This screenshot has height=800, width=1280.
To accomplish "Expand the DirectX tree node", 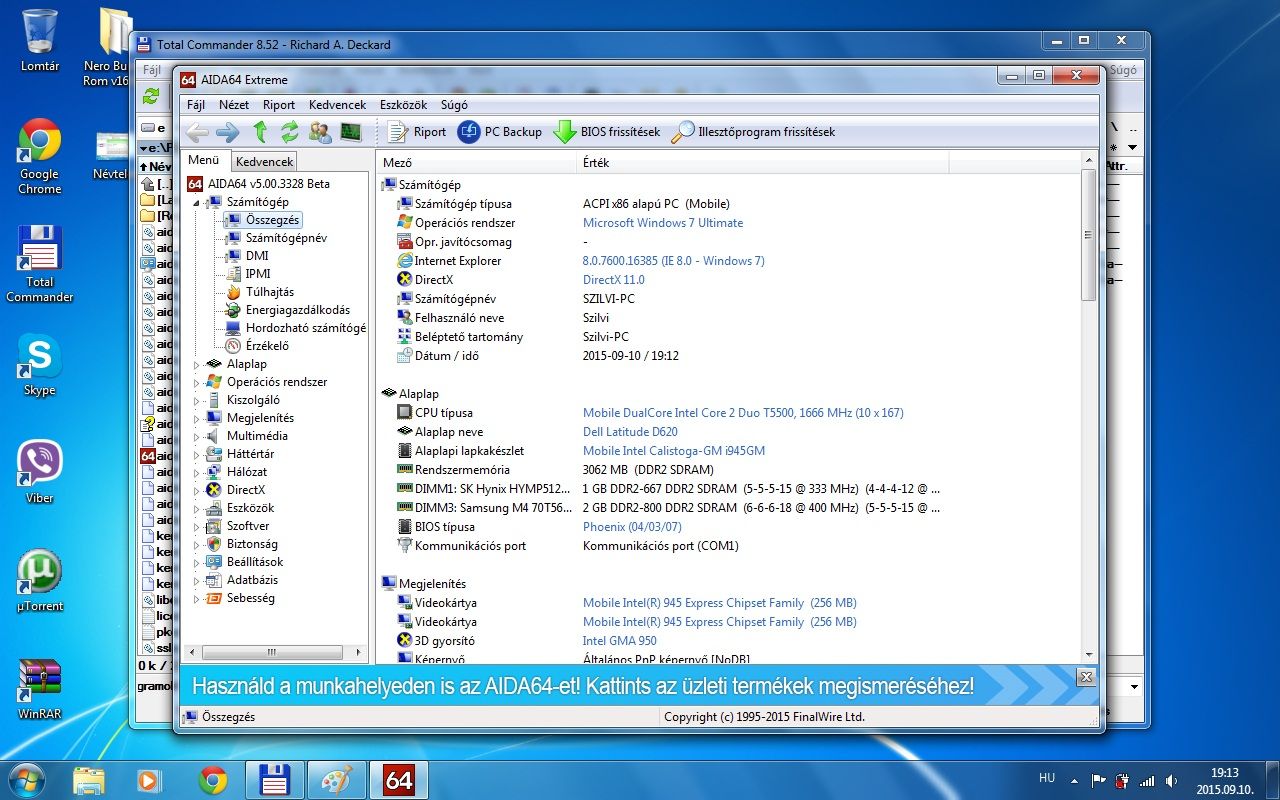I will click(197, 490).
